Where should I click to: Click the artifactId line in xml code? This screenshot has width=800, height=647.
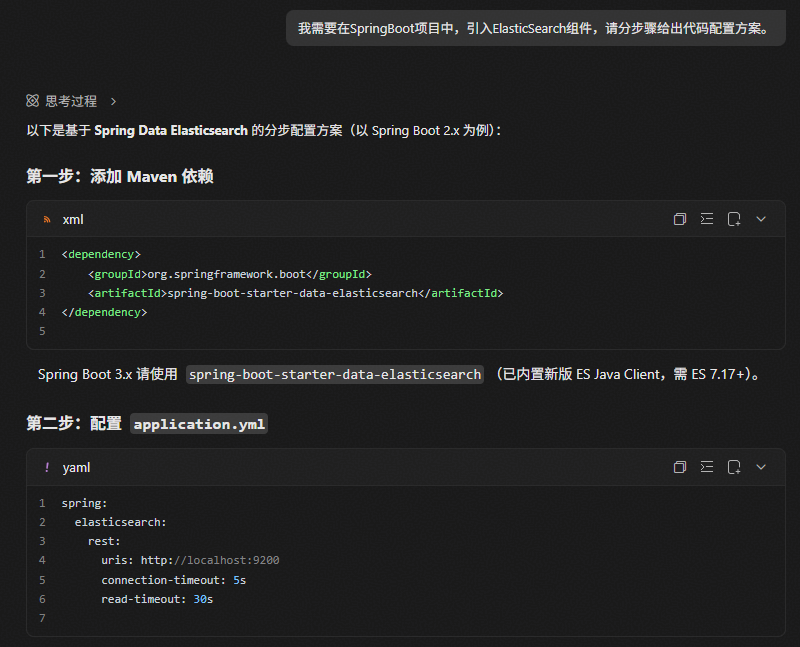[295, 293]
